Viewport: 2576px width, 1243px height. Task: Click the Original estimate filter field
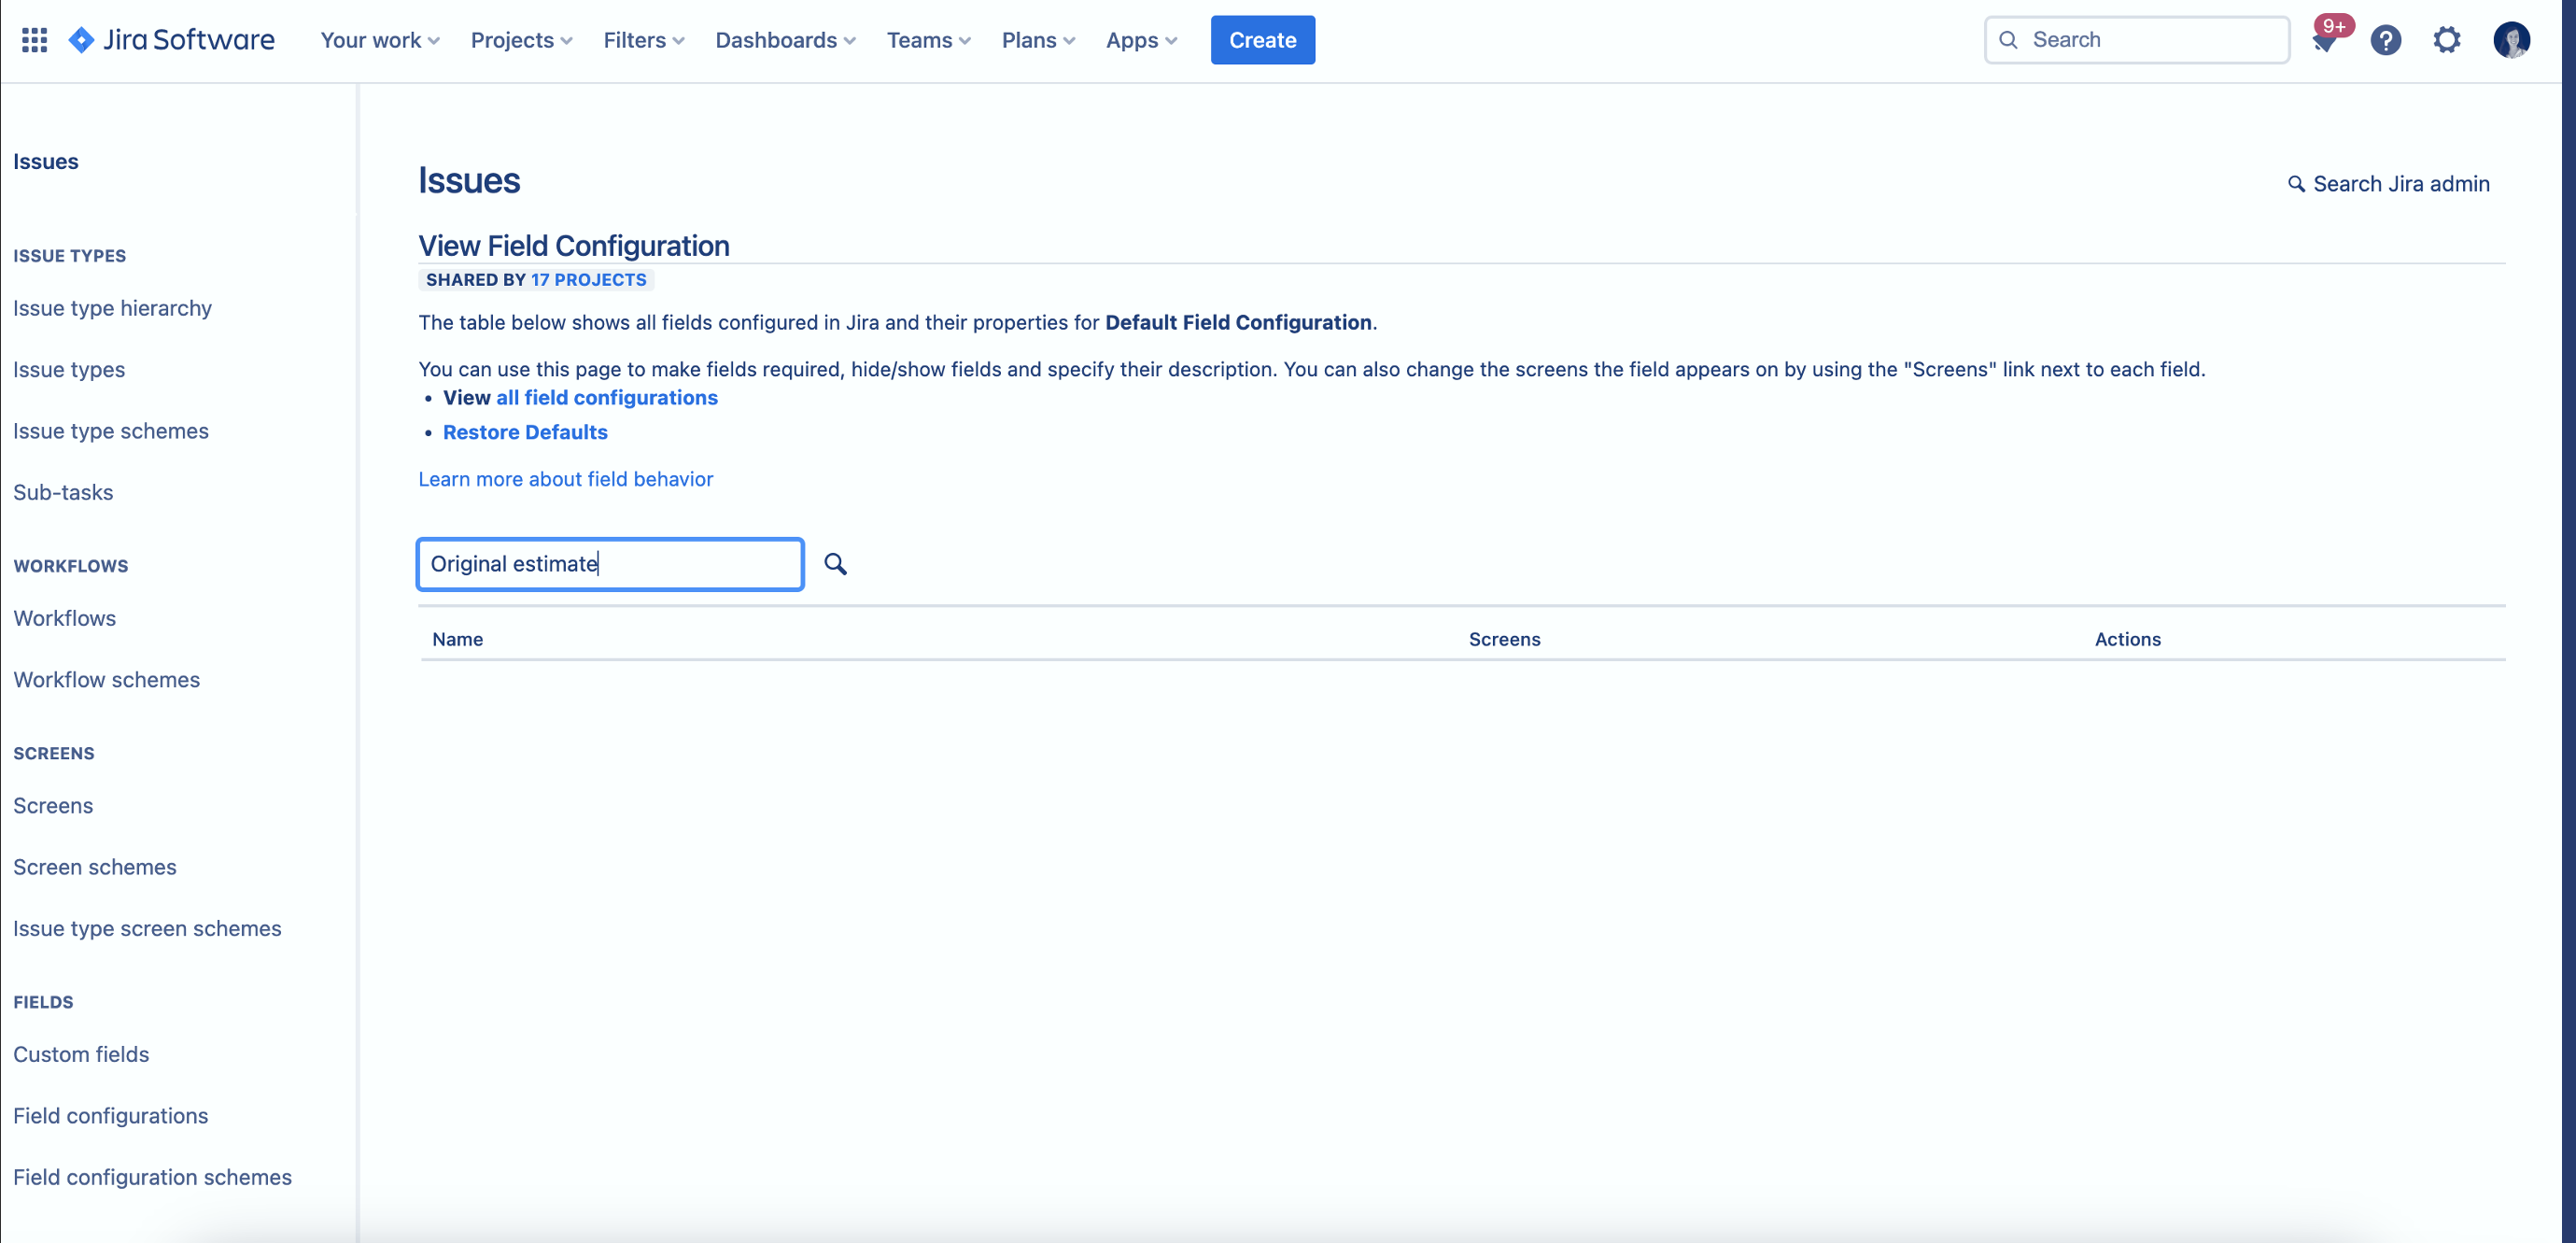(x=610, y=564)
